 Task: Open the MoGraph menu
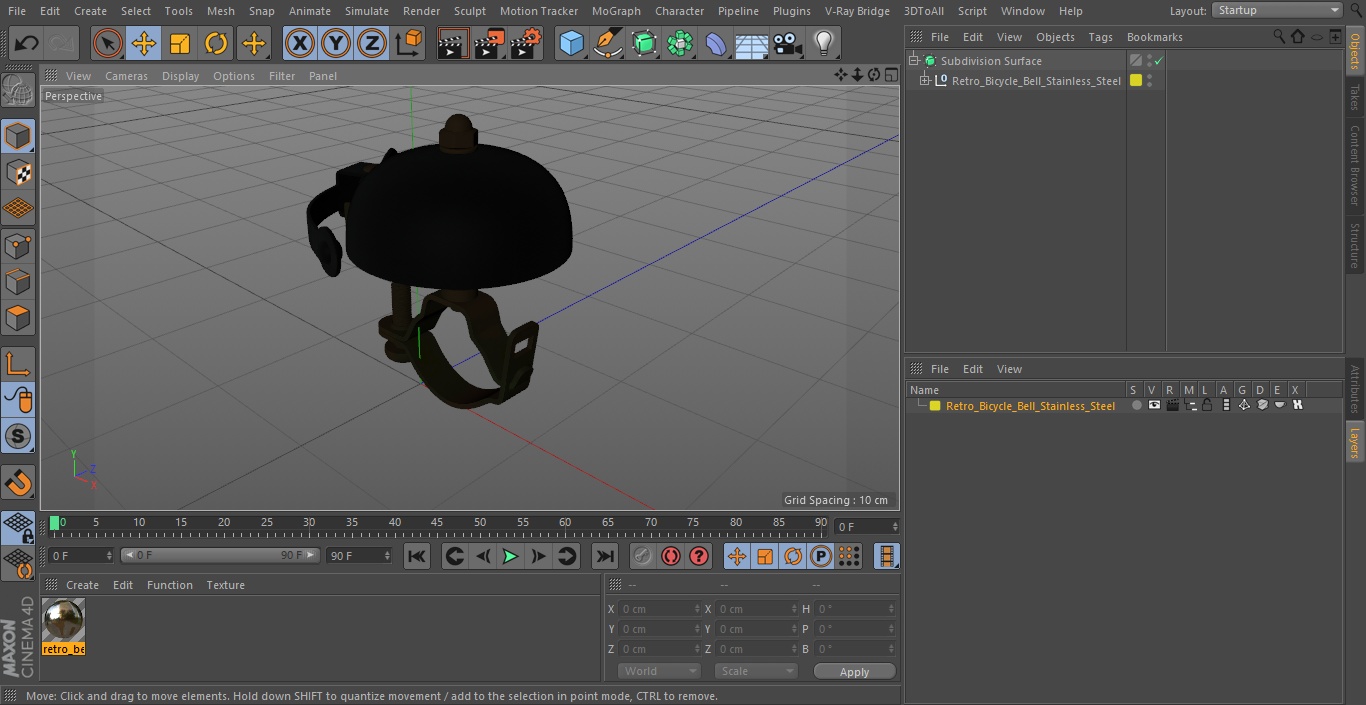[x=616, y=11]
